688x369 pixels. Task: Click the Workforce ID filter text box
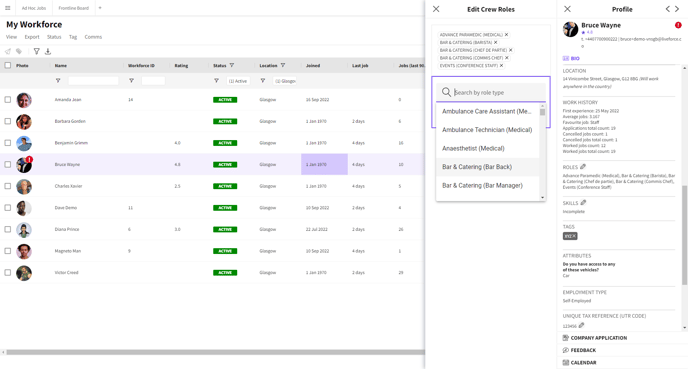point(153,81)
